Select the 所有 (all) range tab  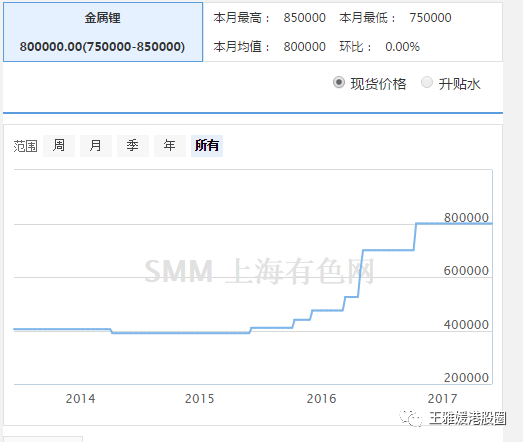click(207, 146)
